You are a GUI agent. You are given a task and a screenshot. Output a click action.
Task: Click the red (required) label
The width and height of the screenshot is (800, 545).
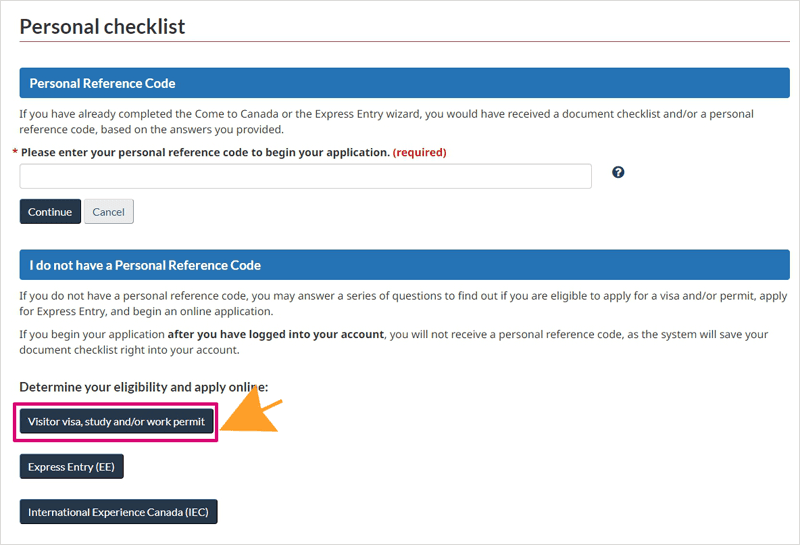(x=419, y=152)
